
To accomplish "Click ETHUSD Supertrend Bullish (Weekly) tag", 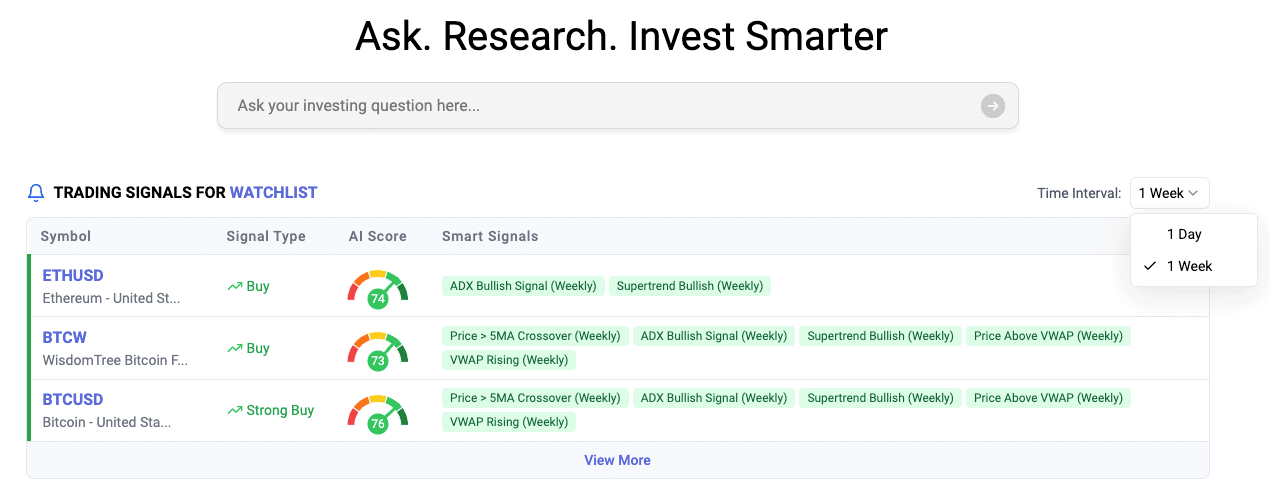I will tap(690, 286).
